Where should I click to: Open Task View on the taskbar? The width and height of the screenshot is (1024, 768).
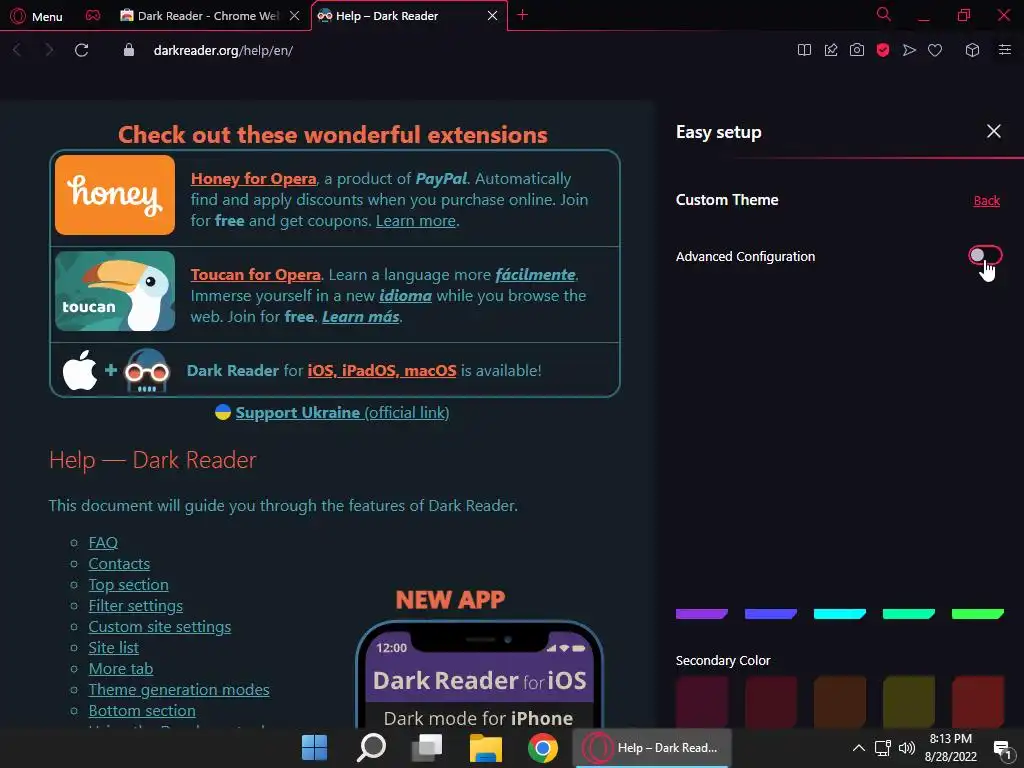click(x=428, y=748)
